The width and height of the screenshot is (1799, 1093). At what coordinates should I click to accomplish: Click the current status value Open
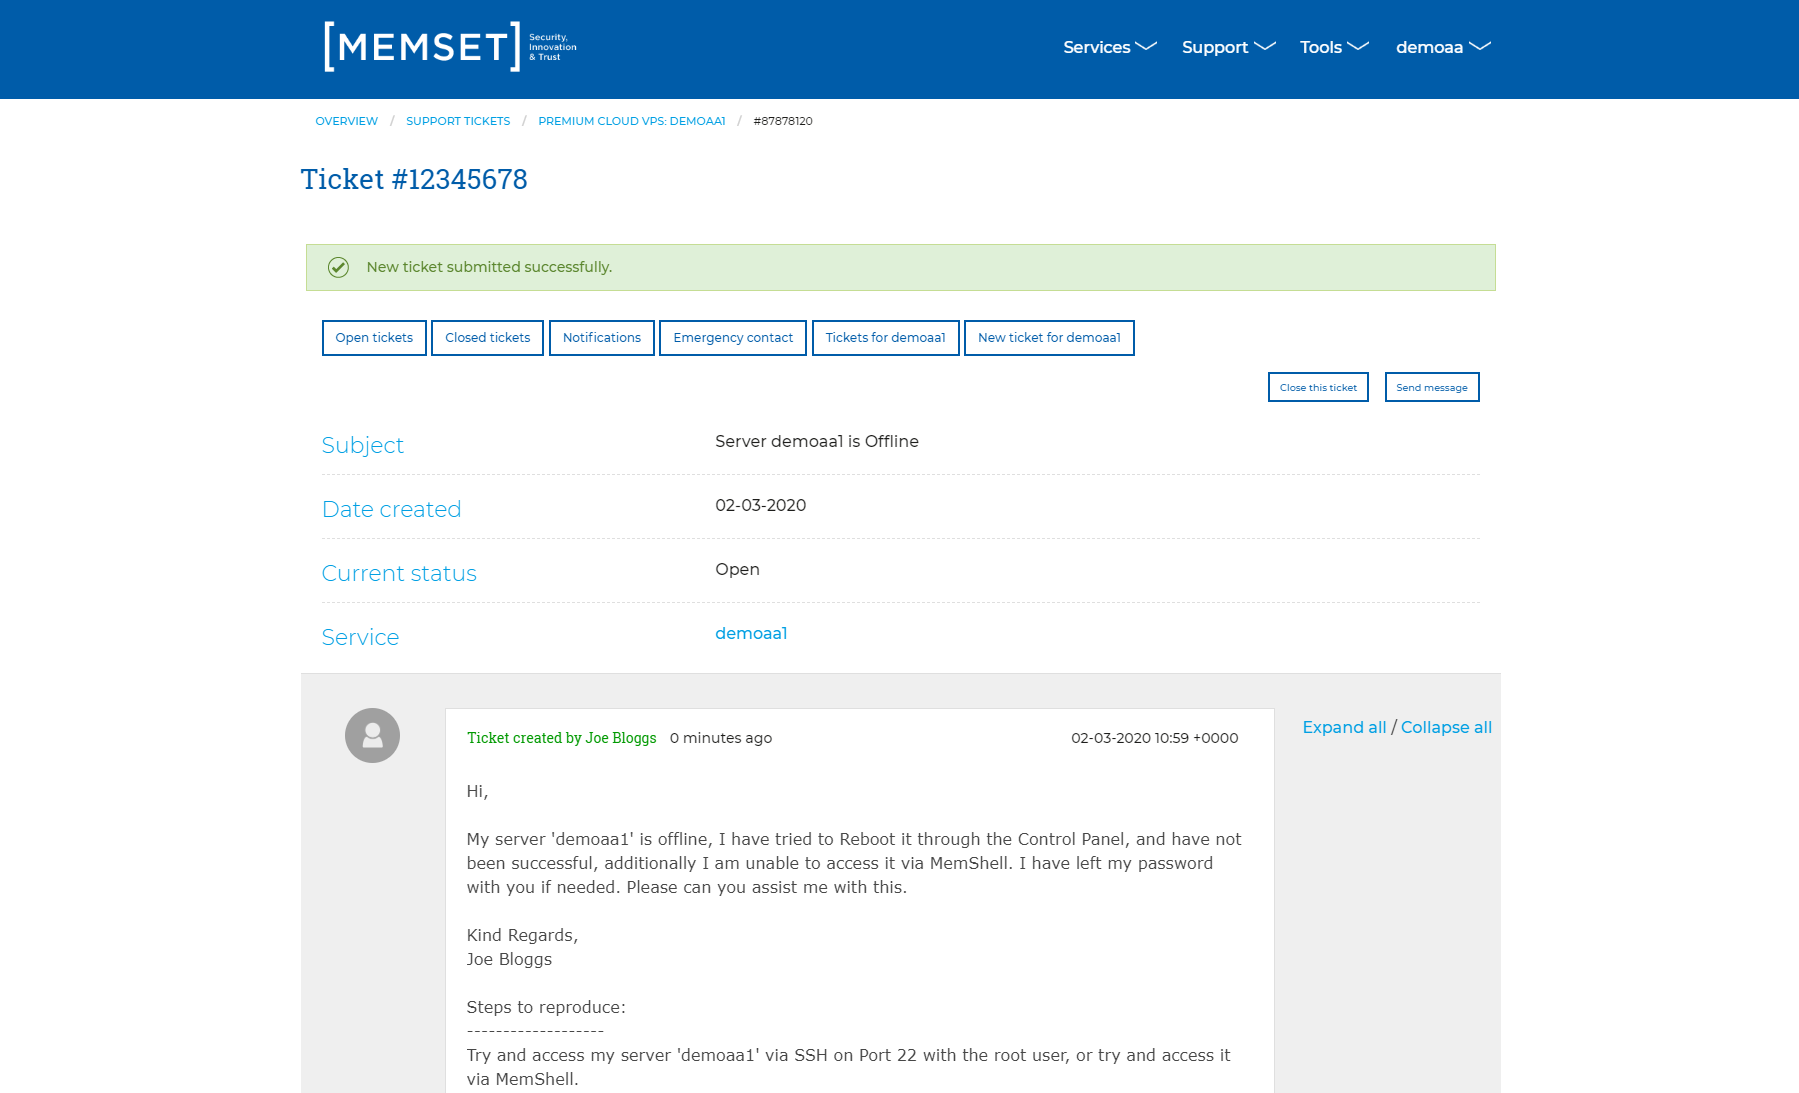[737, 569]
